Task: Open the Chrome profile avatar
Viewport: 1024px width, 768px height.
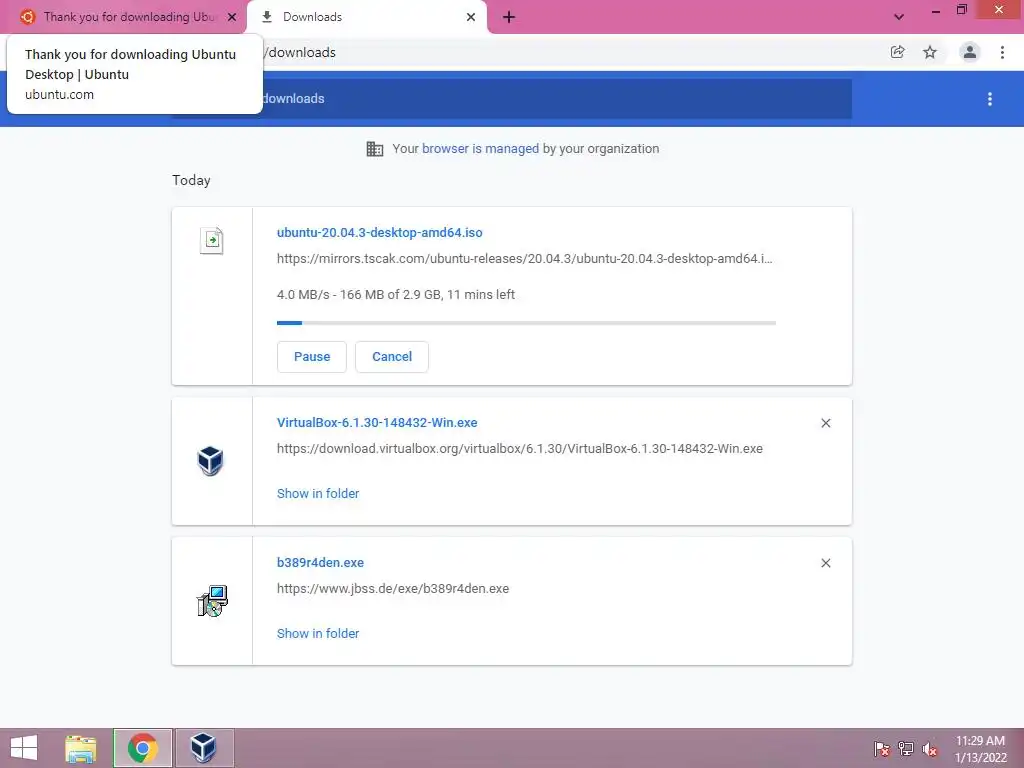Action: click(x=970, y=52)
